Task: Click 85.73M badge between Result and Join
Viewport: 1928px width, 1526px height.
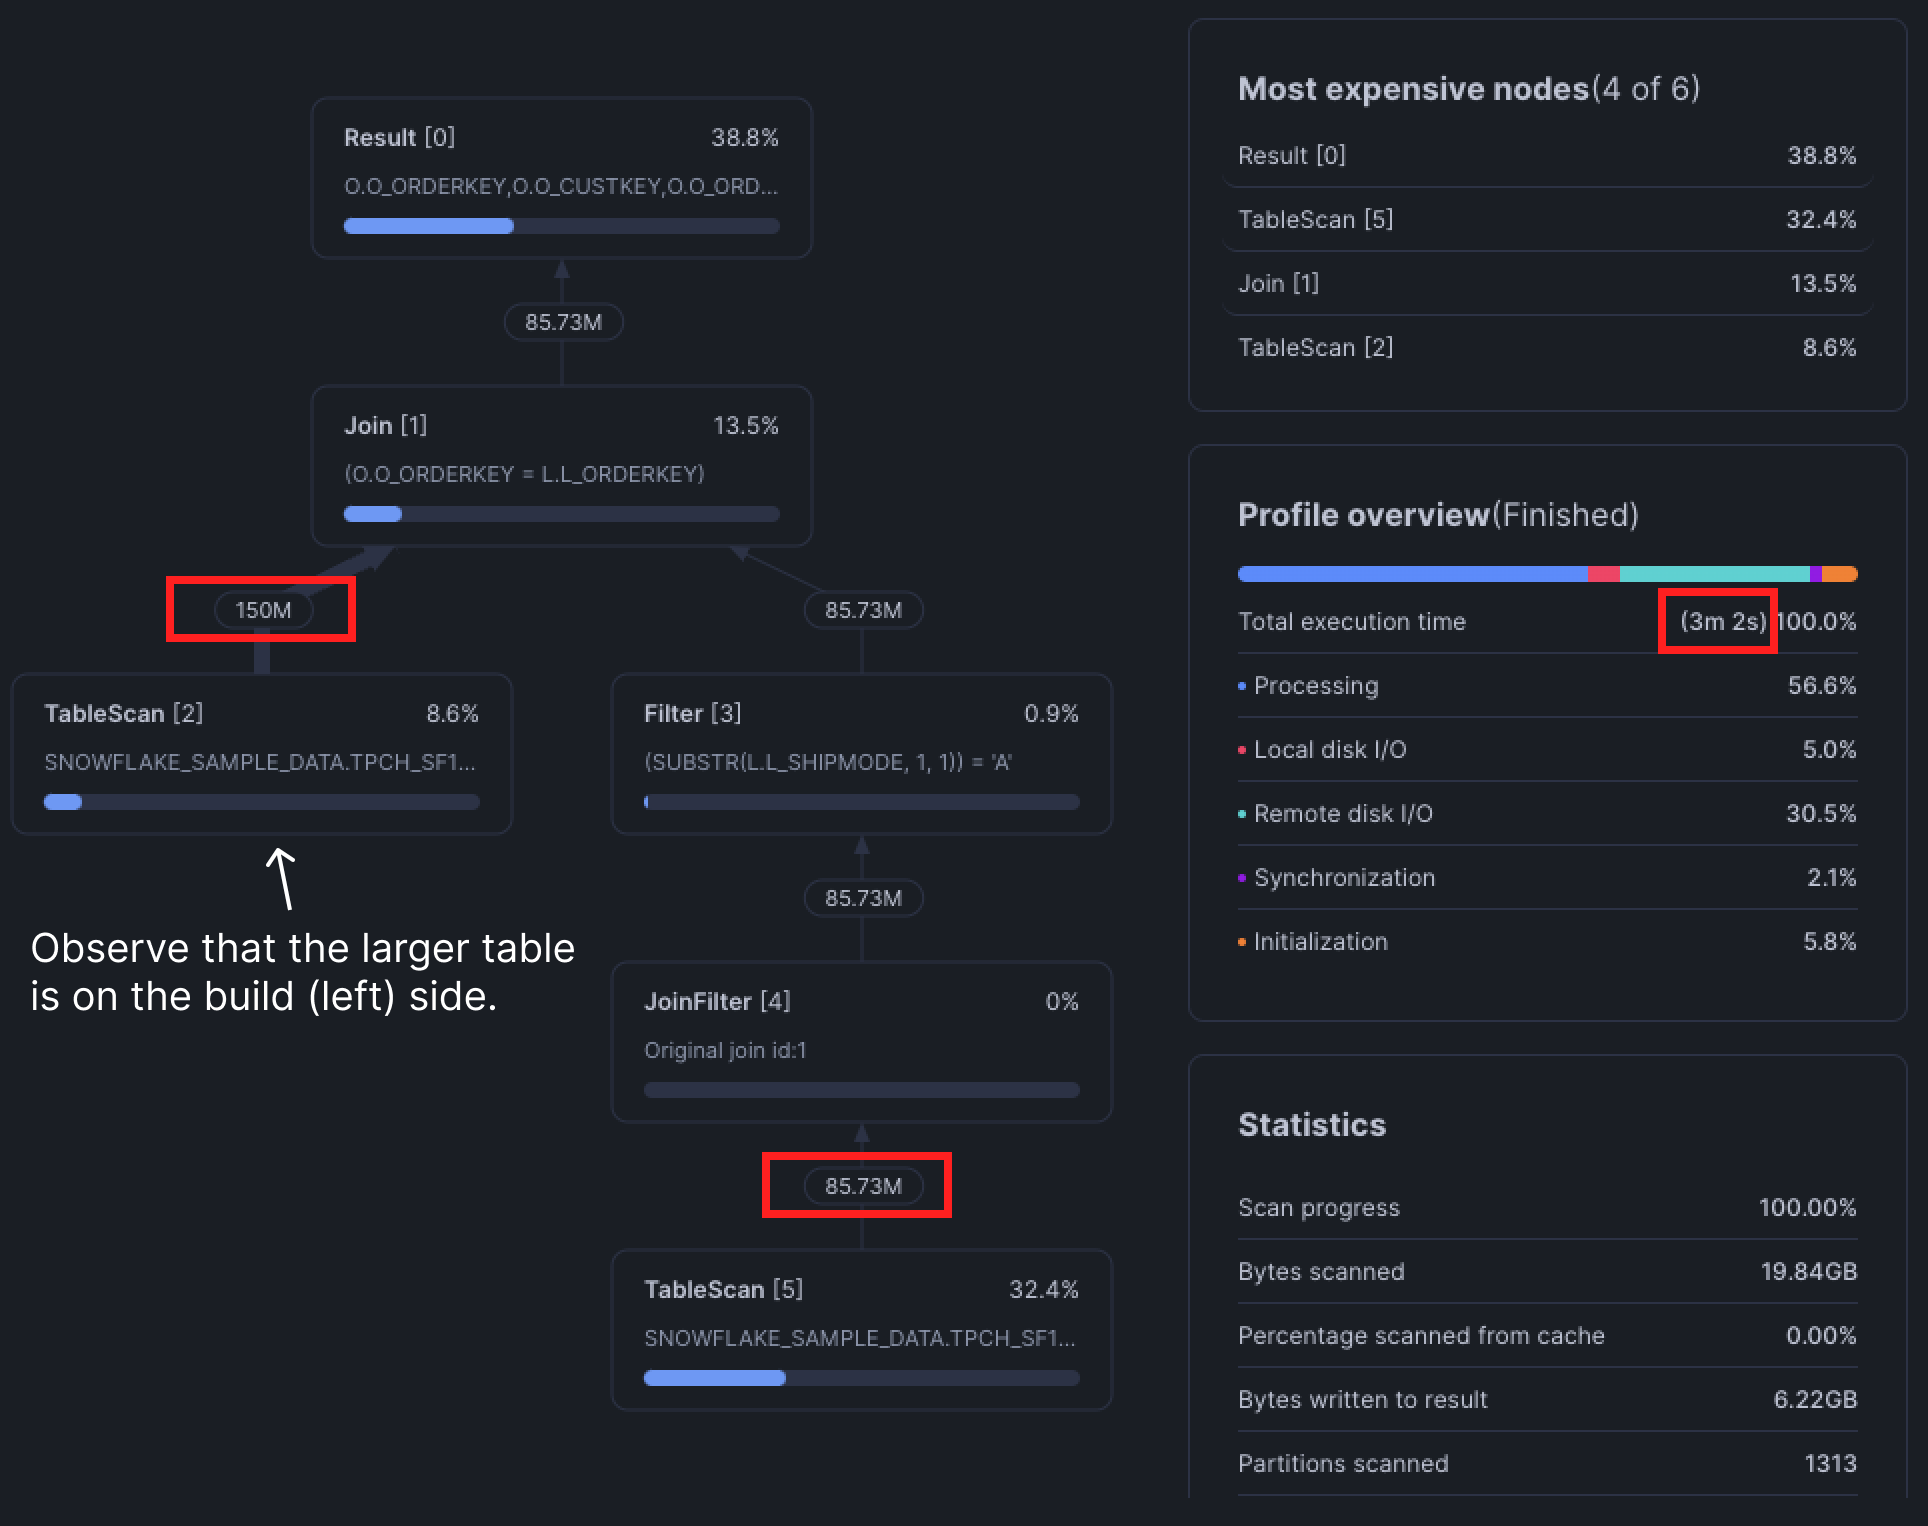Action: coord(563,322)
